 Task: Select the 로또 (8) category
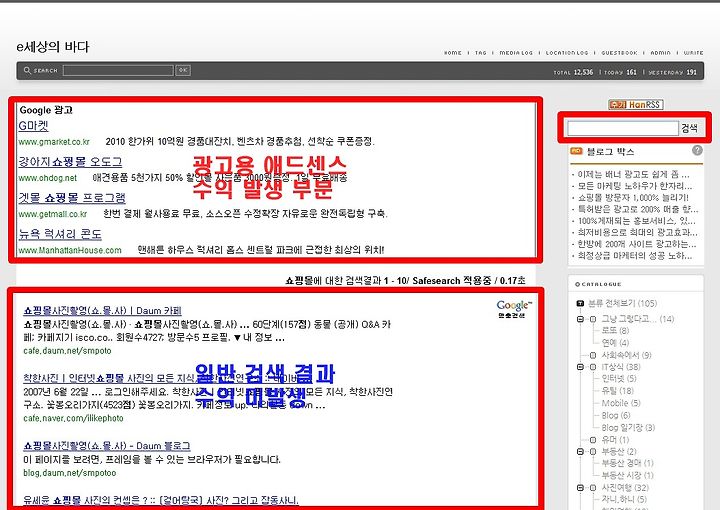(x=615, y=331)
